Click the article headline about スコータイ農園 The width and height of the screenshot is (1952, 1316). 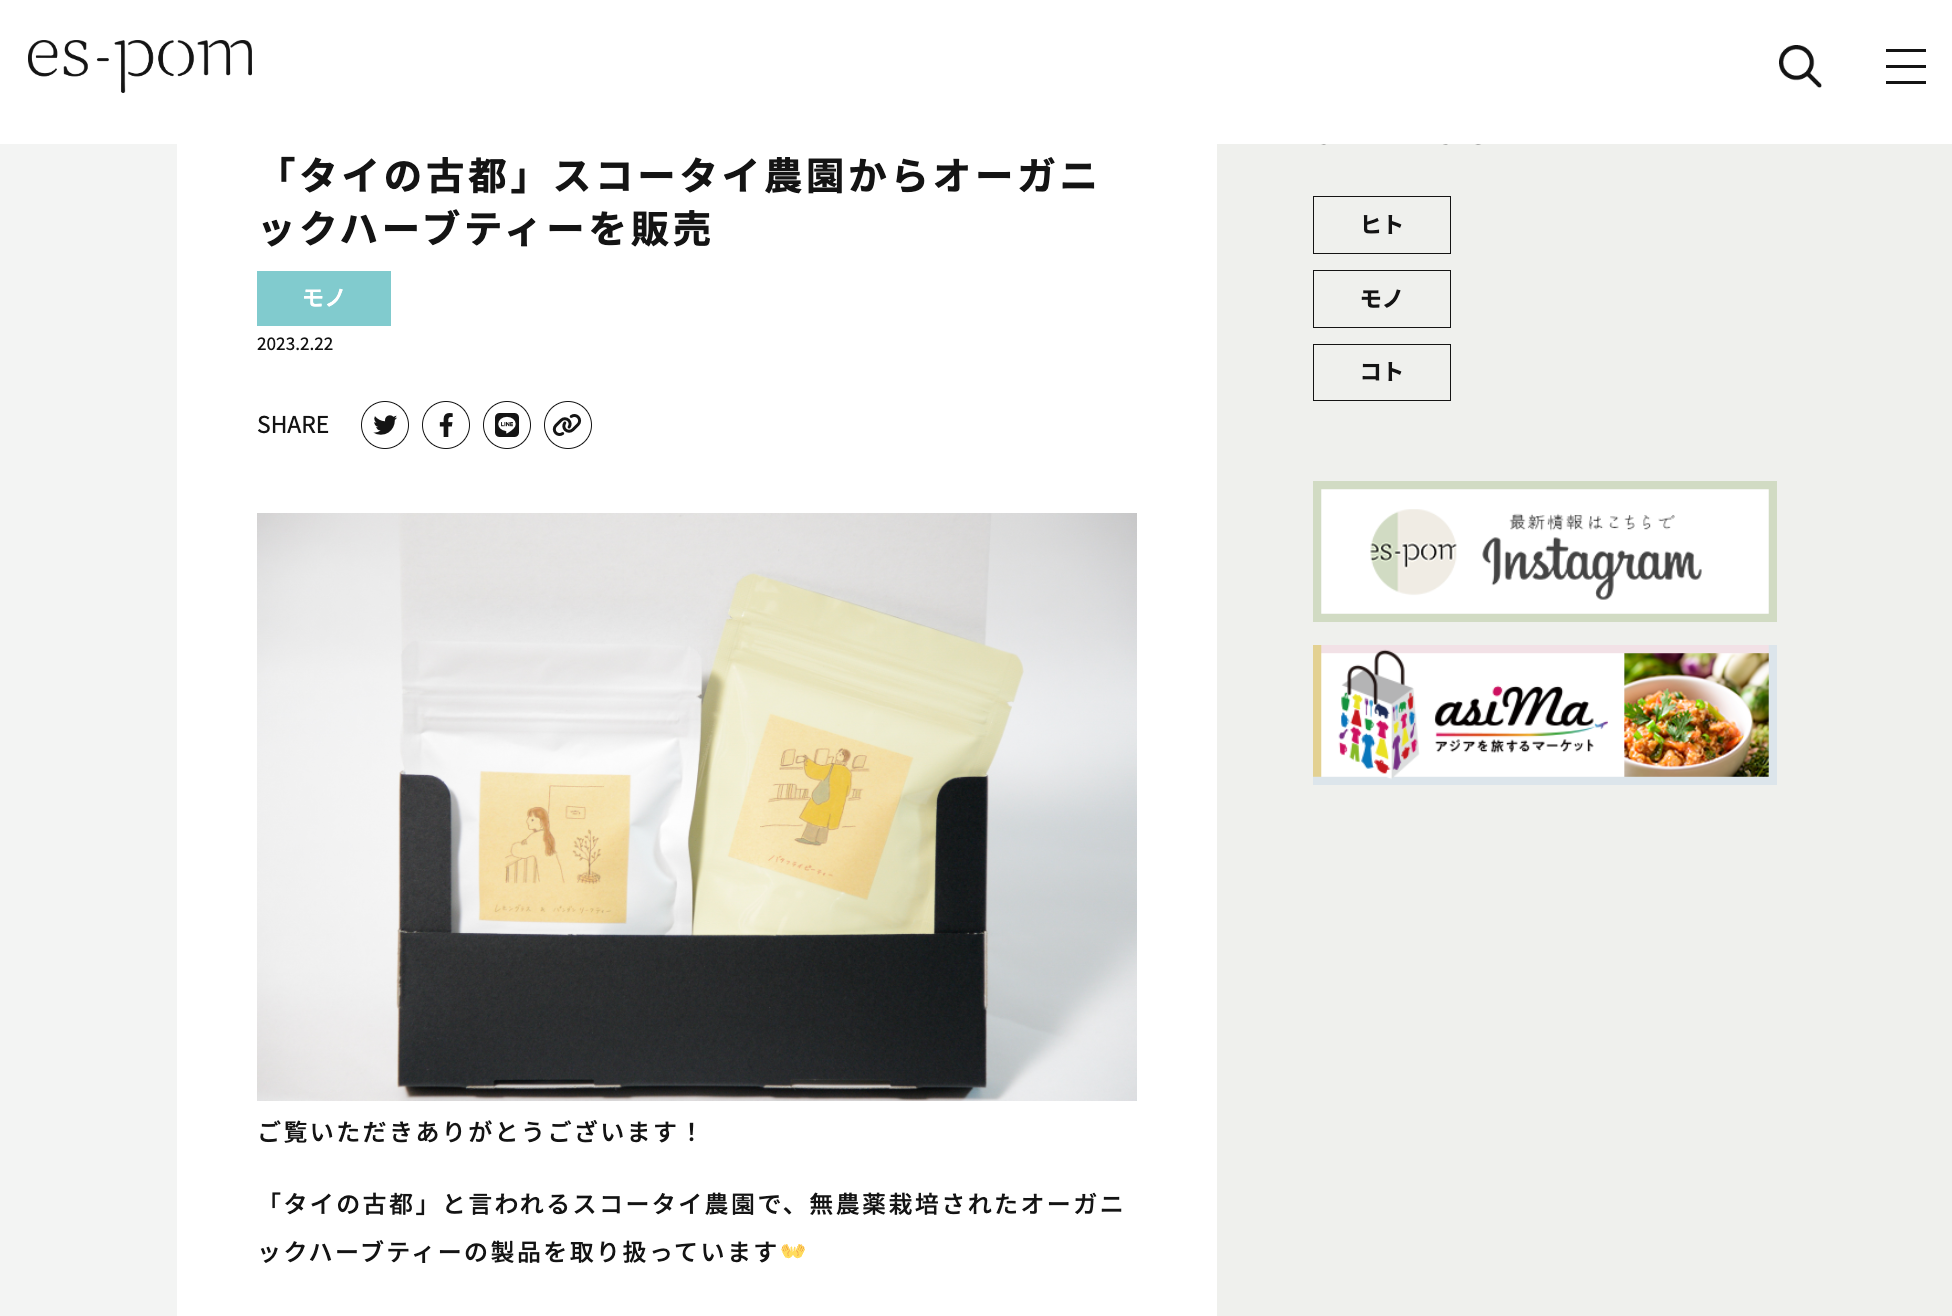(680, 202)
